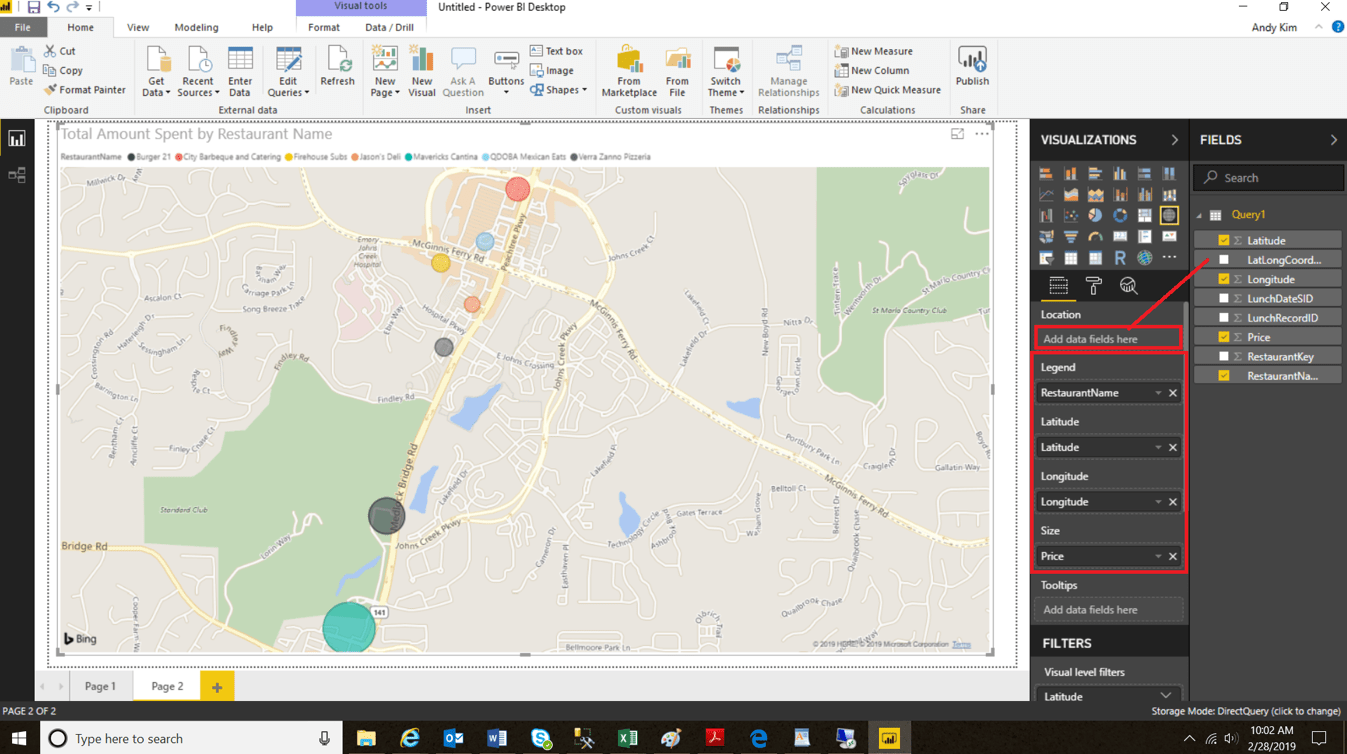
Task: Open the RestaurantName legend field dropdown
Action: [1158, 393]
